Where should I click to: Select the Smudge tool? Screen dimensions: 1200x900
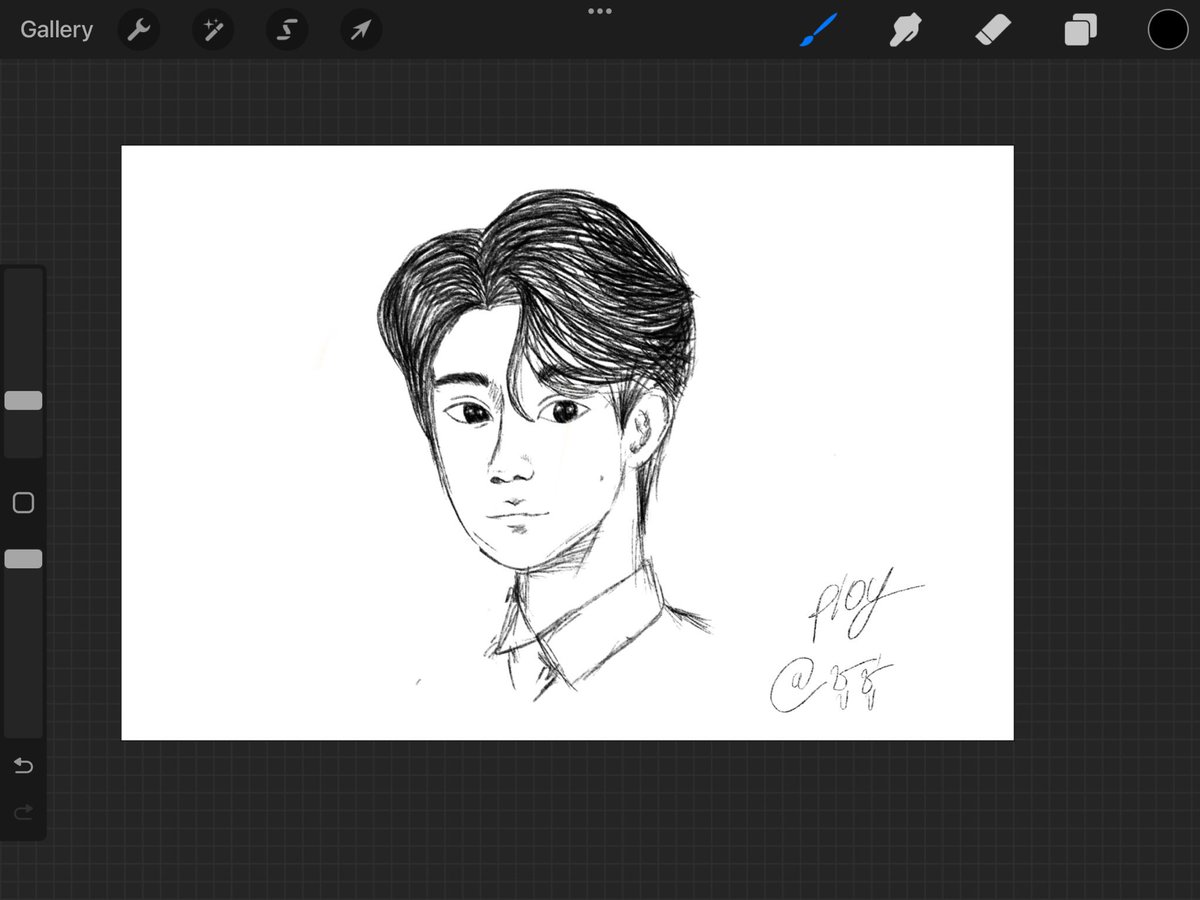[x=905, y=30]
